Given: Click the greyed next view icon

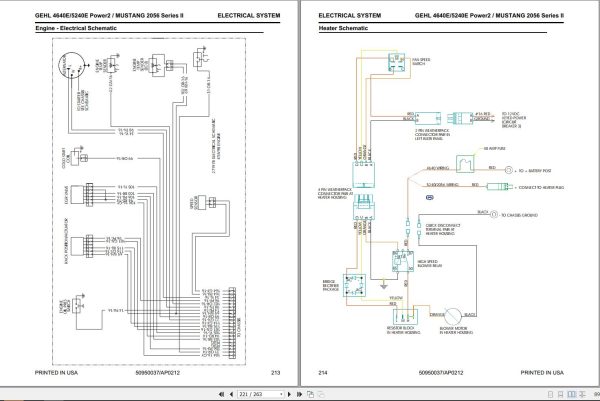Looking at the screenshot, I should click(321, 394).
